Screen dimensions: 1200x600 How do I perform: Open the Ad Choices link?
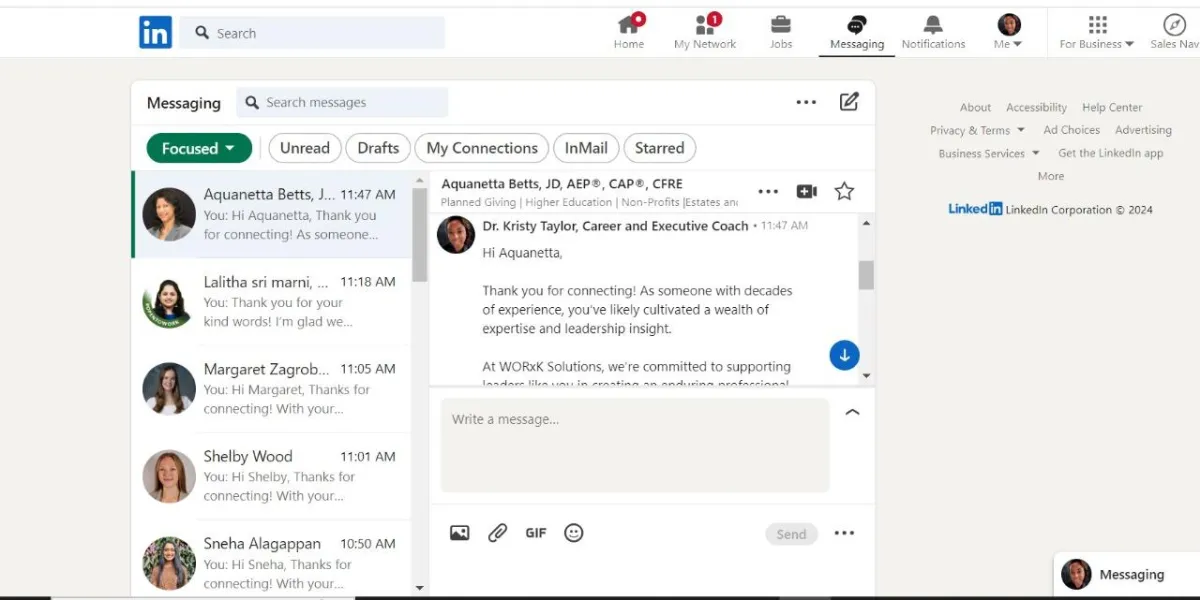tap(1071, 130)
